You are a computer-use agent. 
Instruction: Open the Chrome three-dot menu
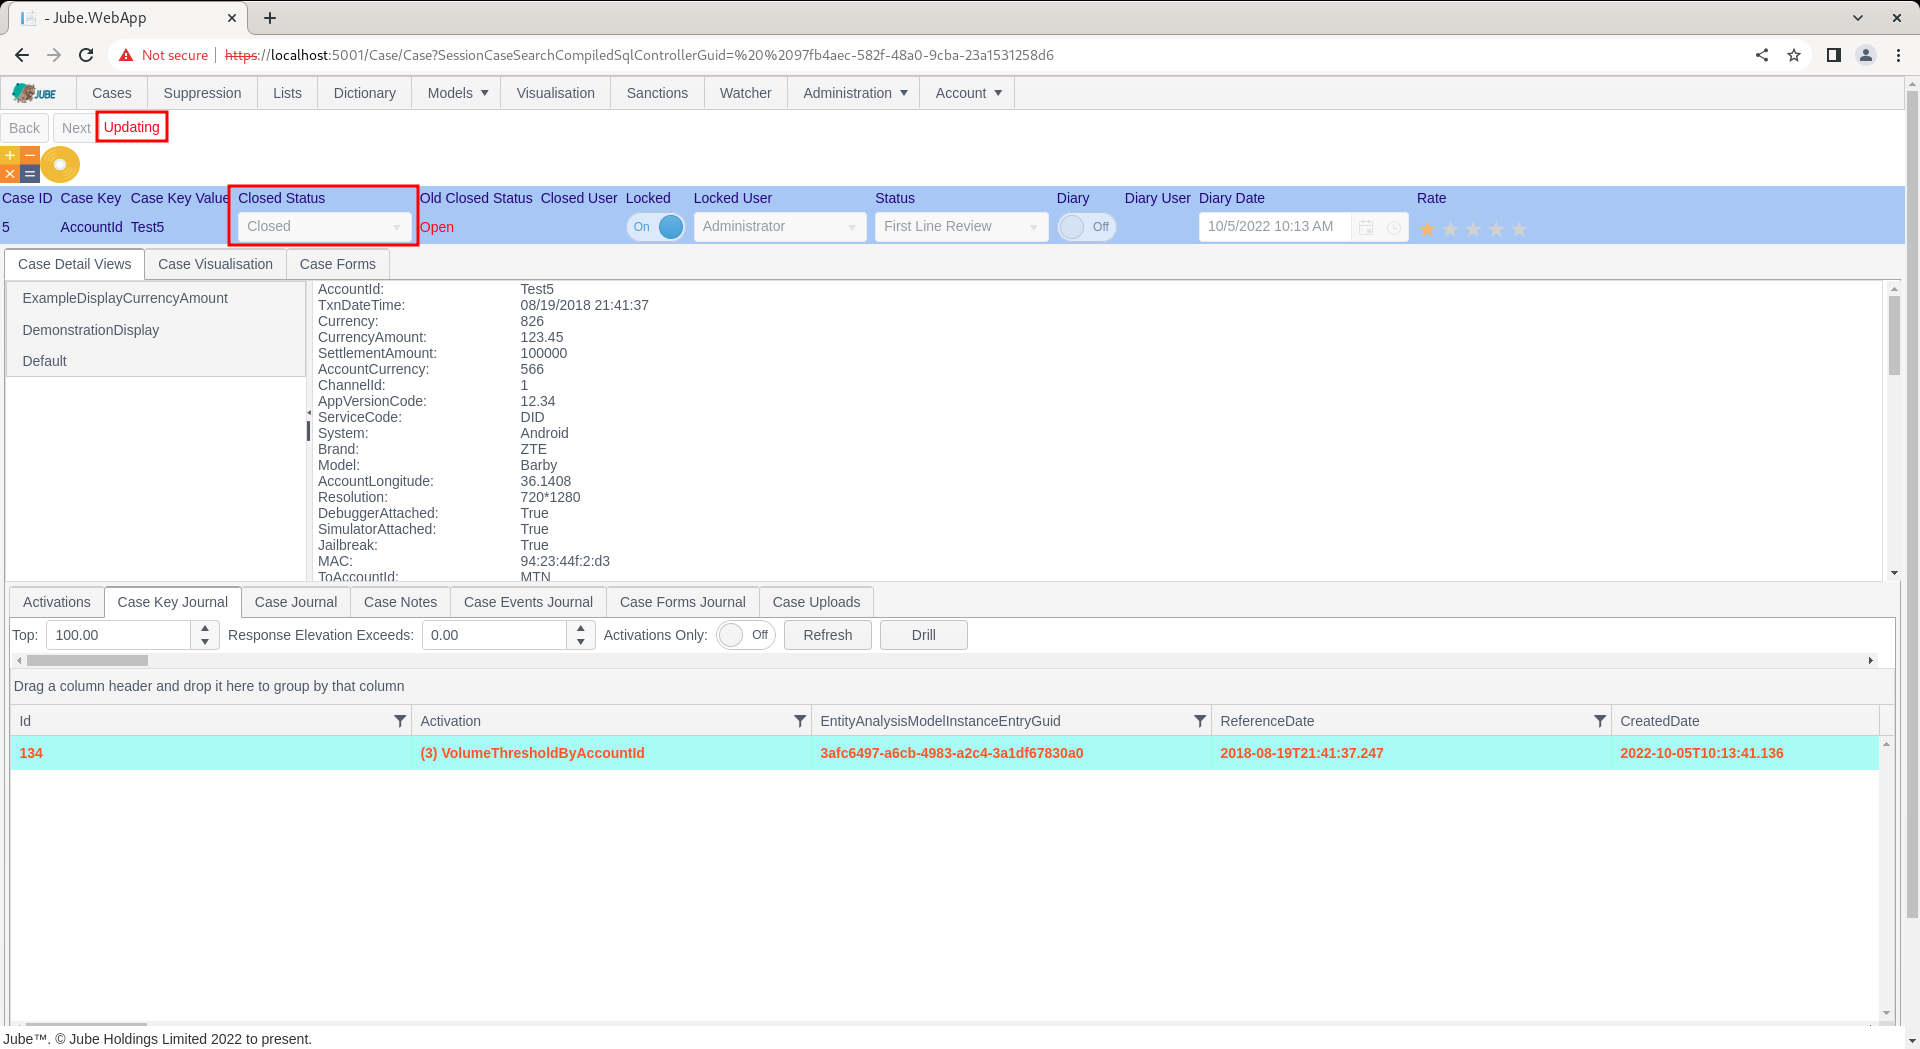1898,55
